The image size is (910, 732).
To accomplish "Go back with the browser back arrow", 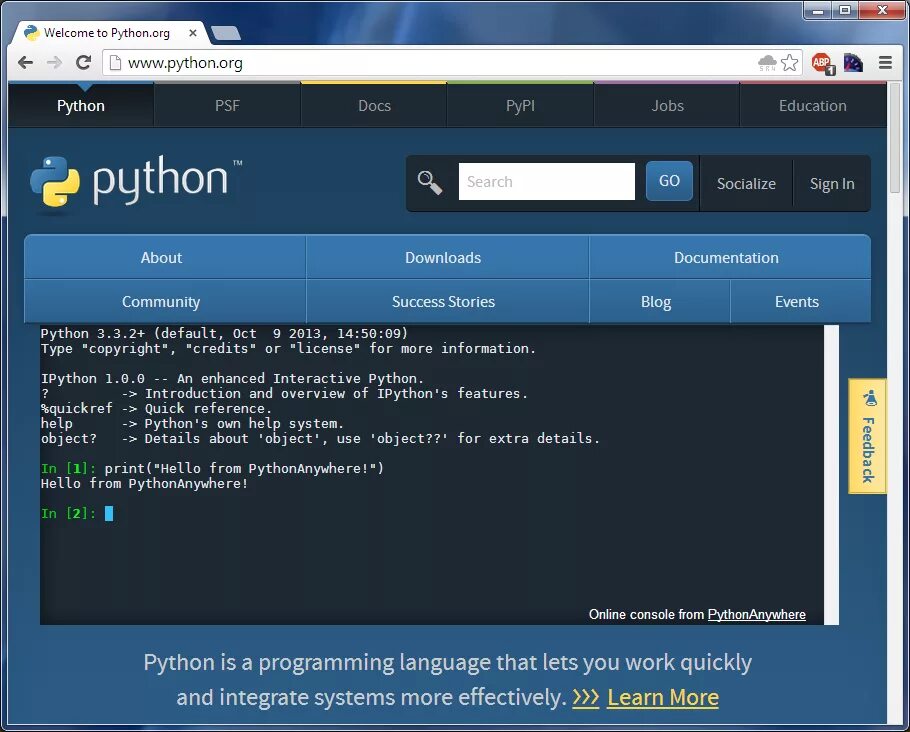I will 25,62.
